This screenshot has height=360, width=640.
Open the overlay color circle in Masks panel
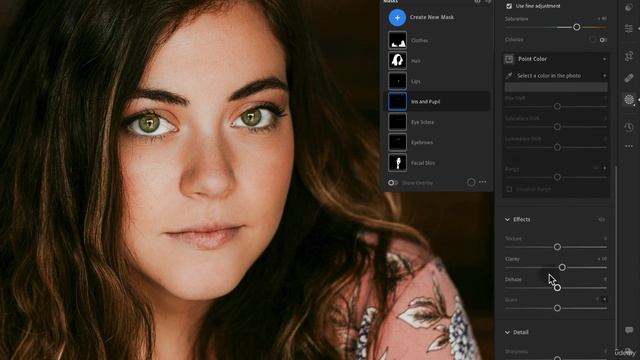[x=471, y=182]
